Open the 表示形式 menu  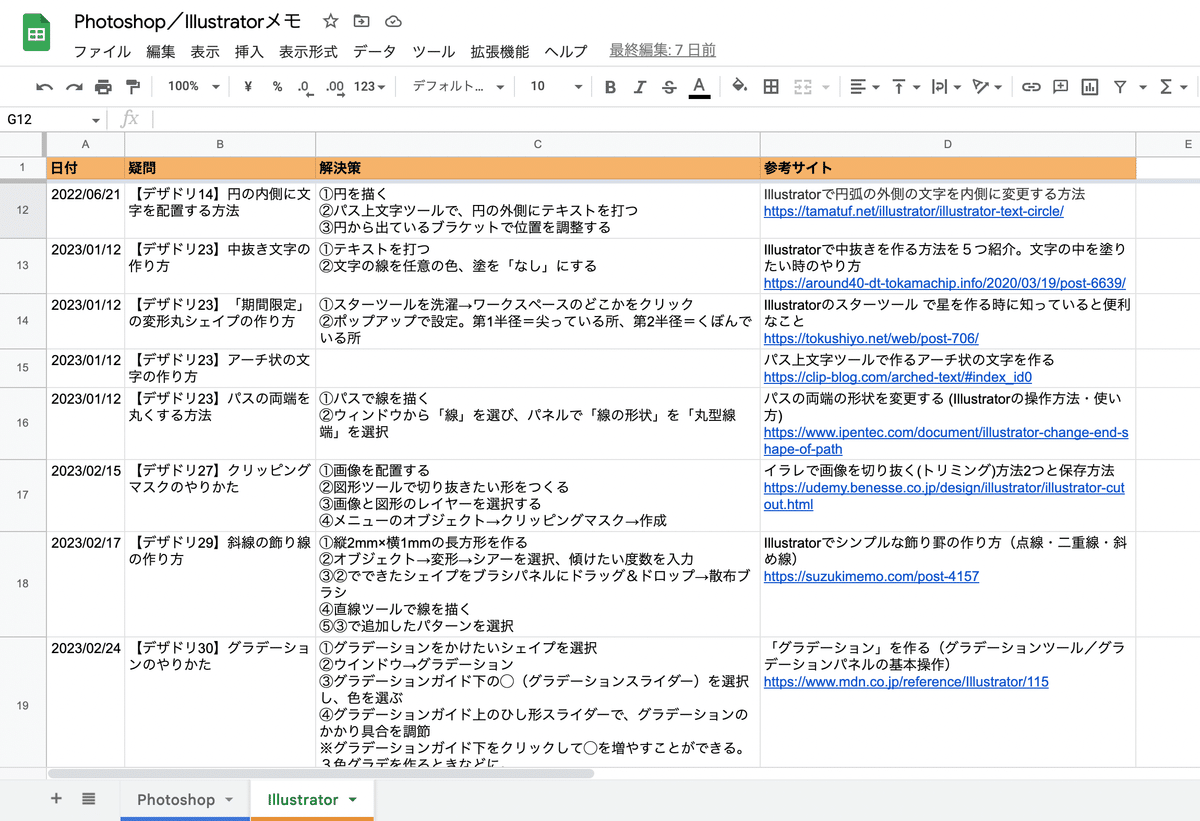coord(308,52)
